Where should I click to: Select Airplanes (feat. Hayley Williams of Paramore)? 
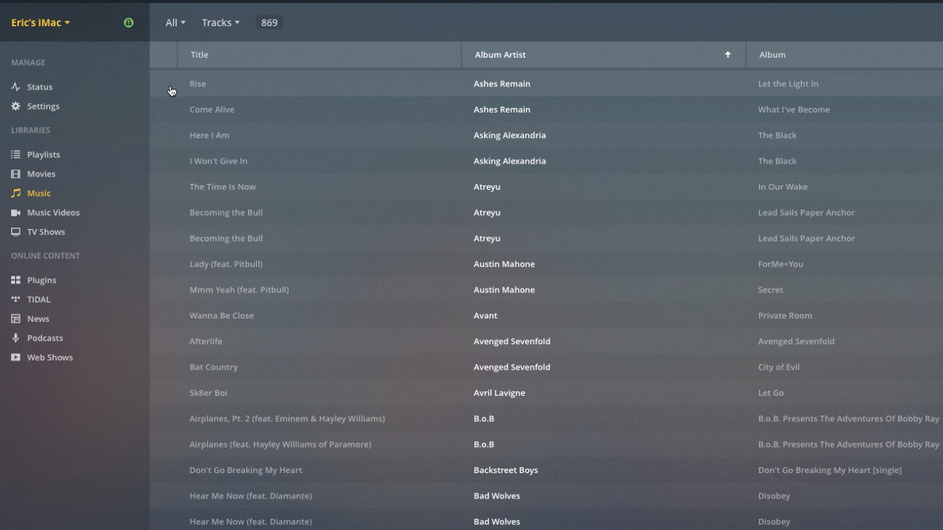point(280,445)
